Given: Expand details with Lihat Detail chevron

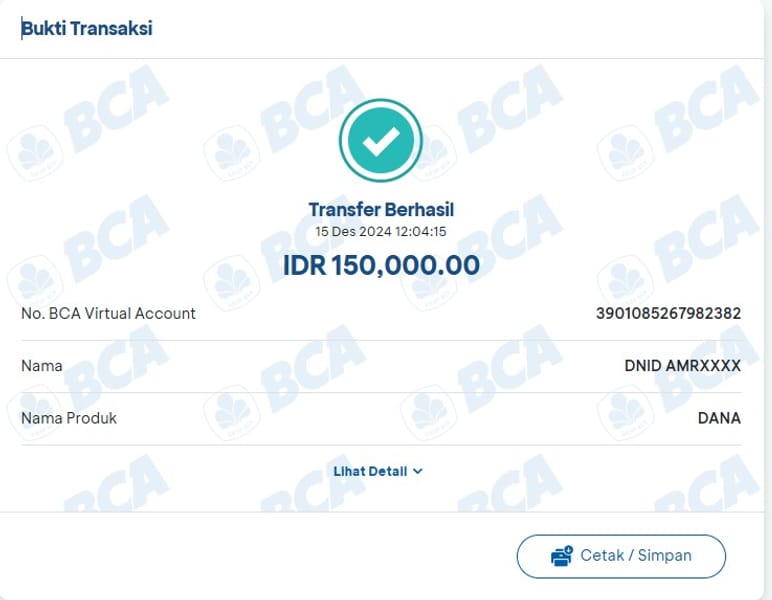Looking at the screenshot, I should point(418,471).
